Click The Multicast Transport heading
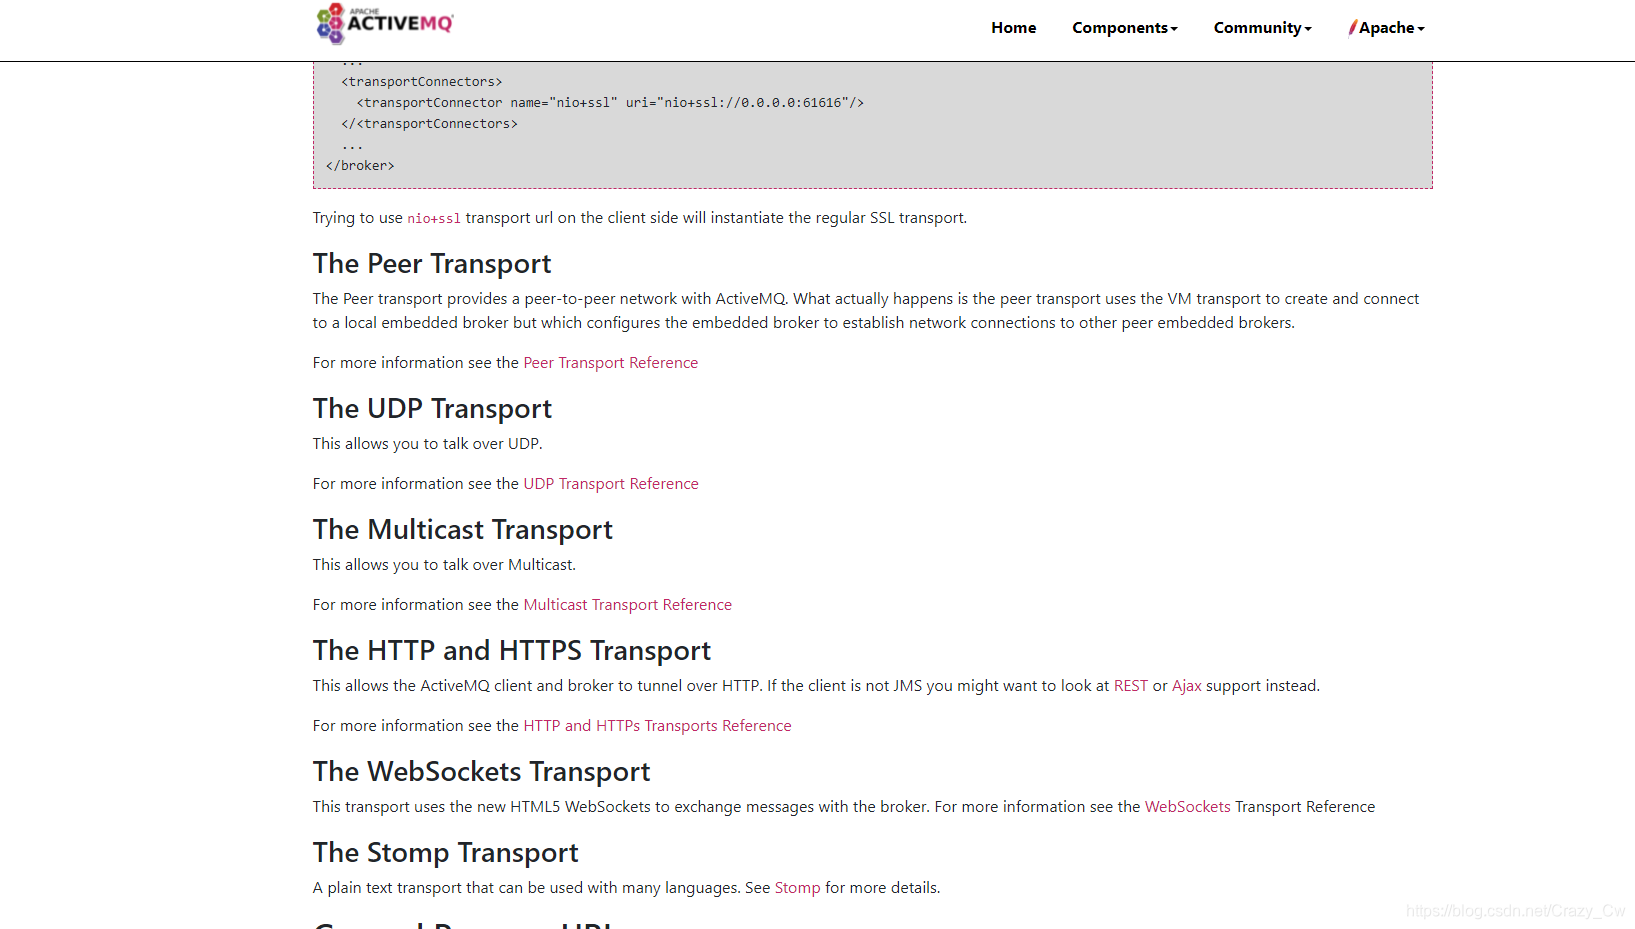This screenshot has height=929, width=1635. (x=463, y=529)
